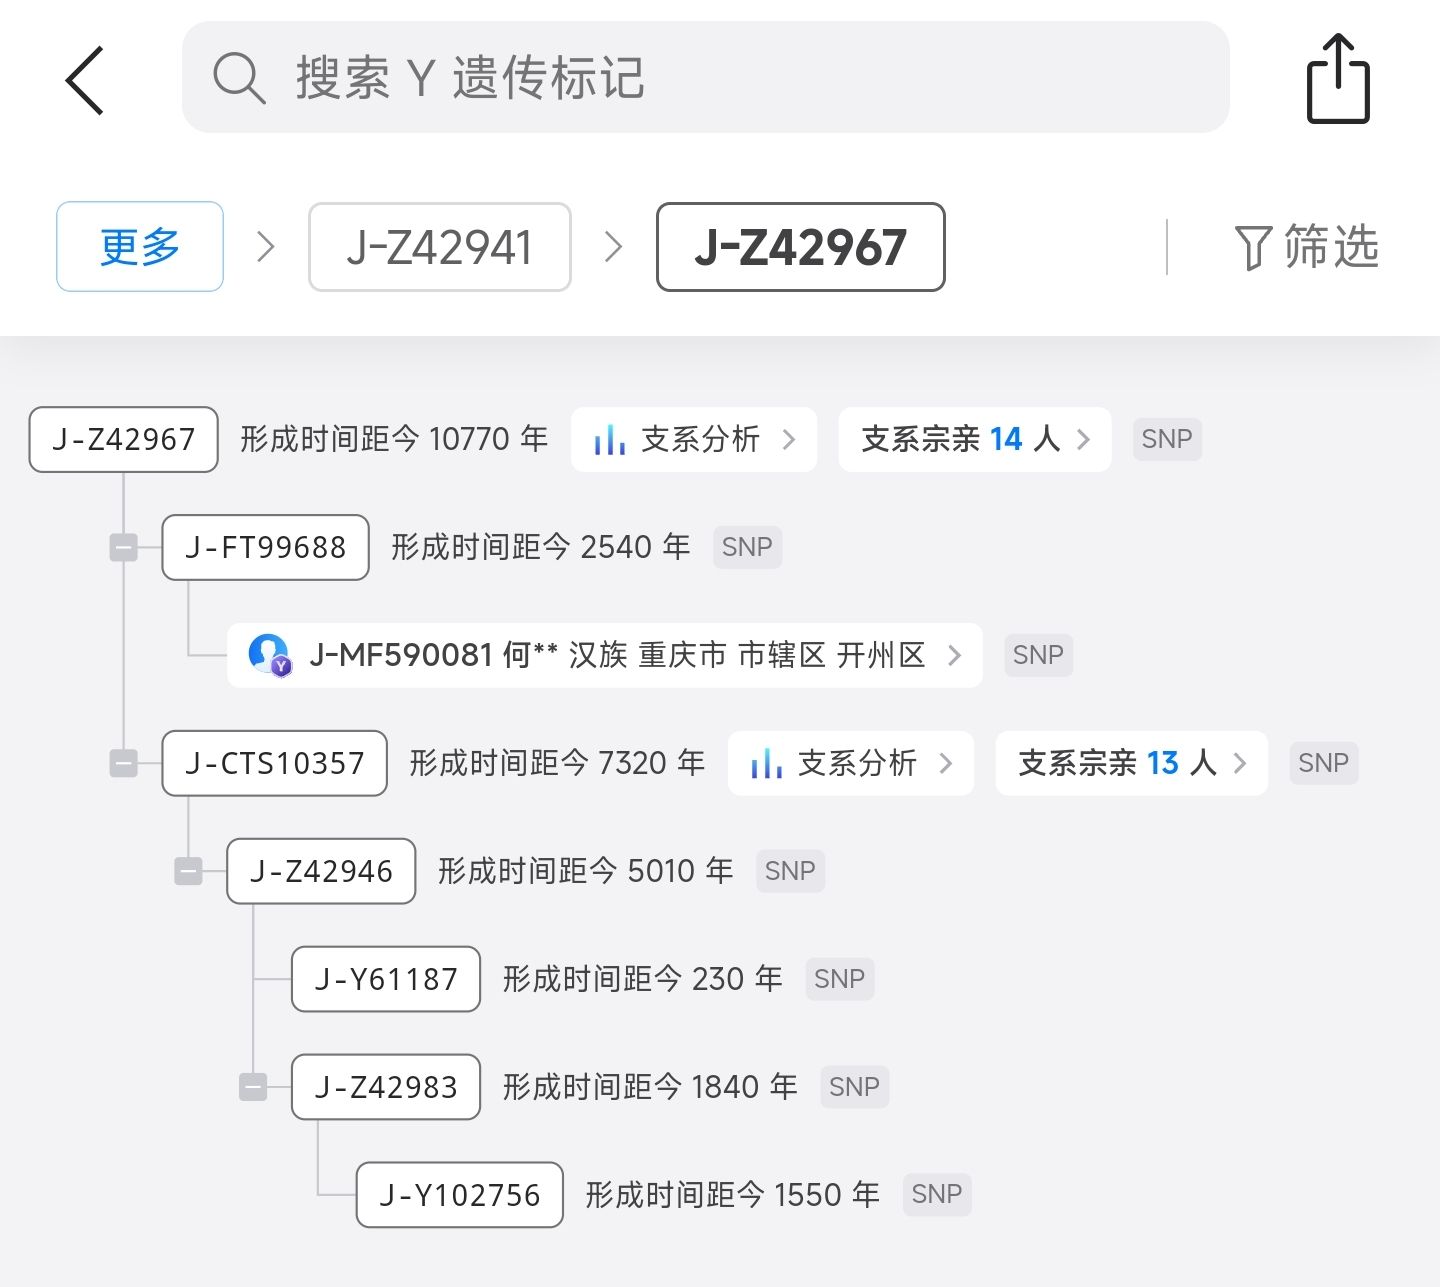Select the J-Z42941 breadcrumb
Viewport: 1440px width, 1287px height.
click(x=439, y=247)
